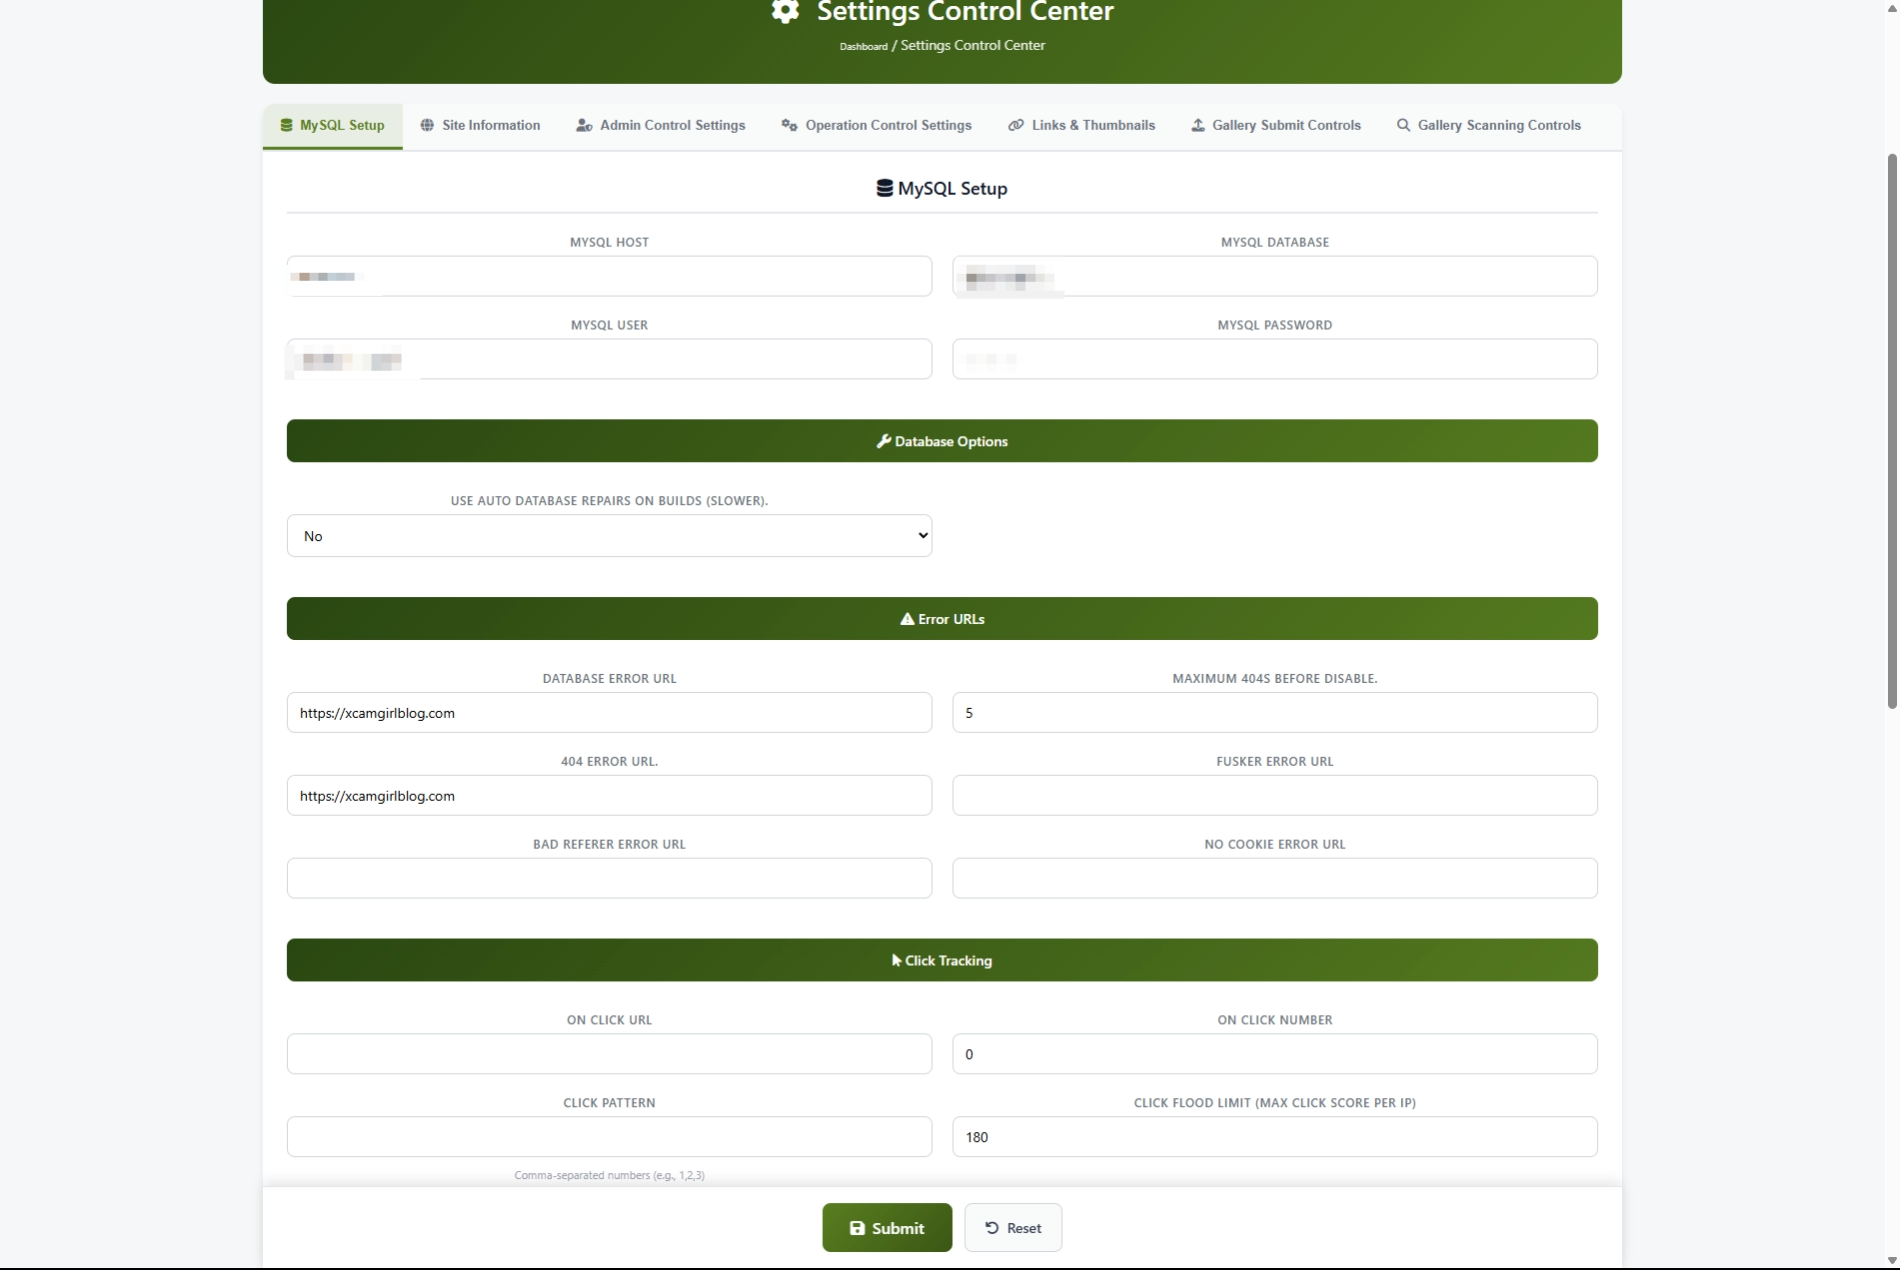This screenshot has height=1270, width=1900.
Task: Open the auto database repairs dropdown
Action: [x=609, y=536]
